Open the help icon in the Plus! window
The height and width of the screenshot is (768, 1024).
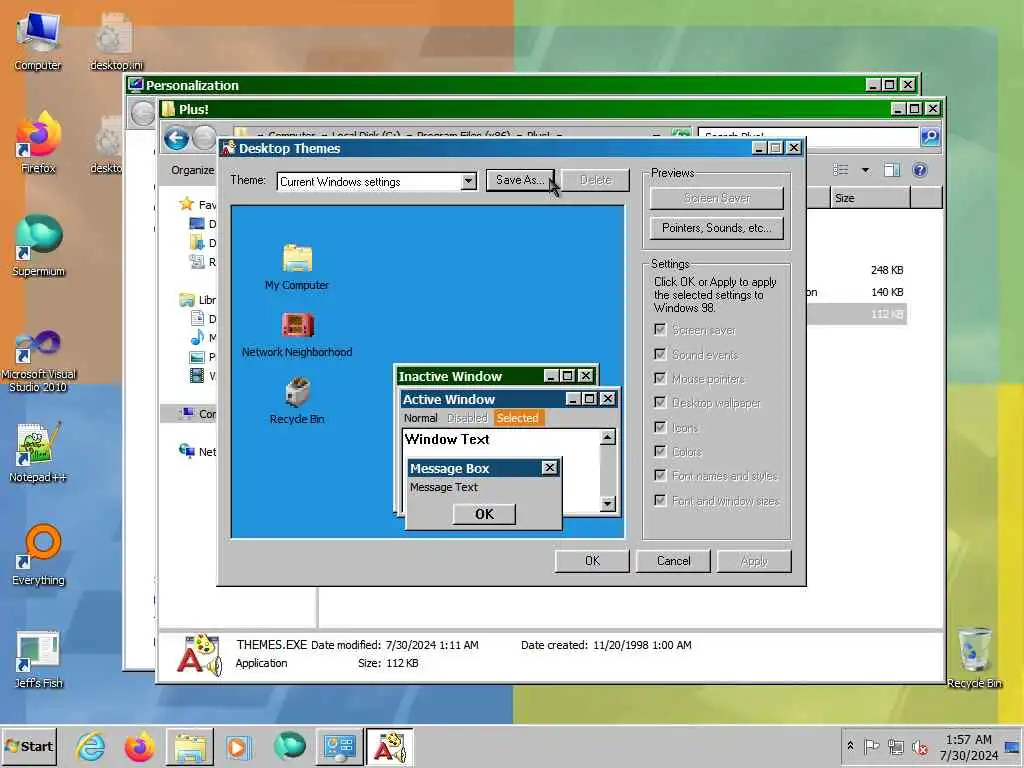(920, 170)
